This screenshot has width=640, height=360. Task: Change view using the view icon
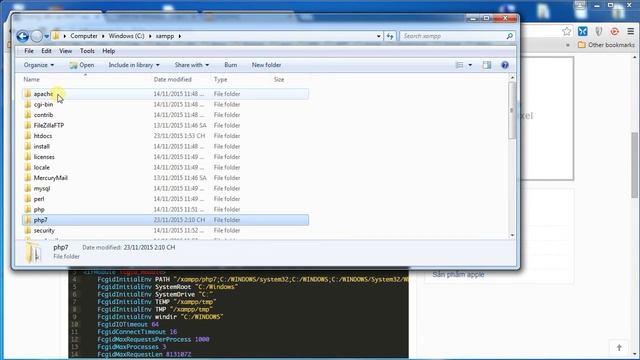click(x=460, y=65)
